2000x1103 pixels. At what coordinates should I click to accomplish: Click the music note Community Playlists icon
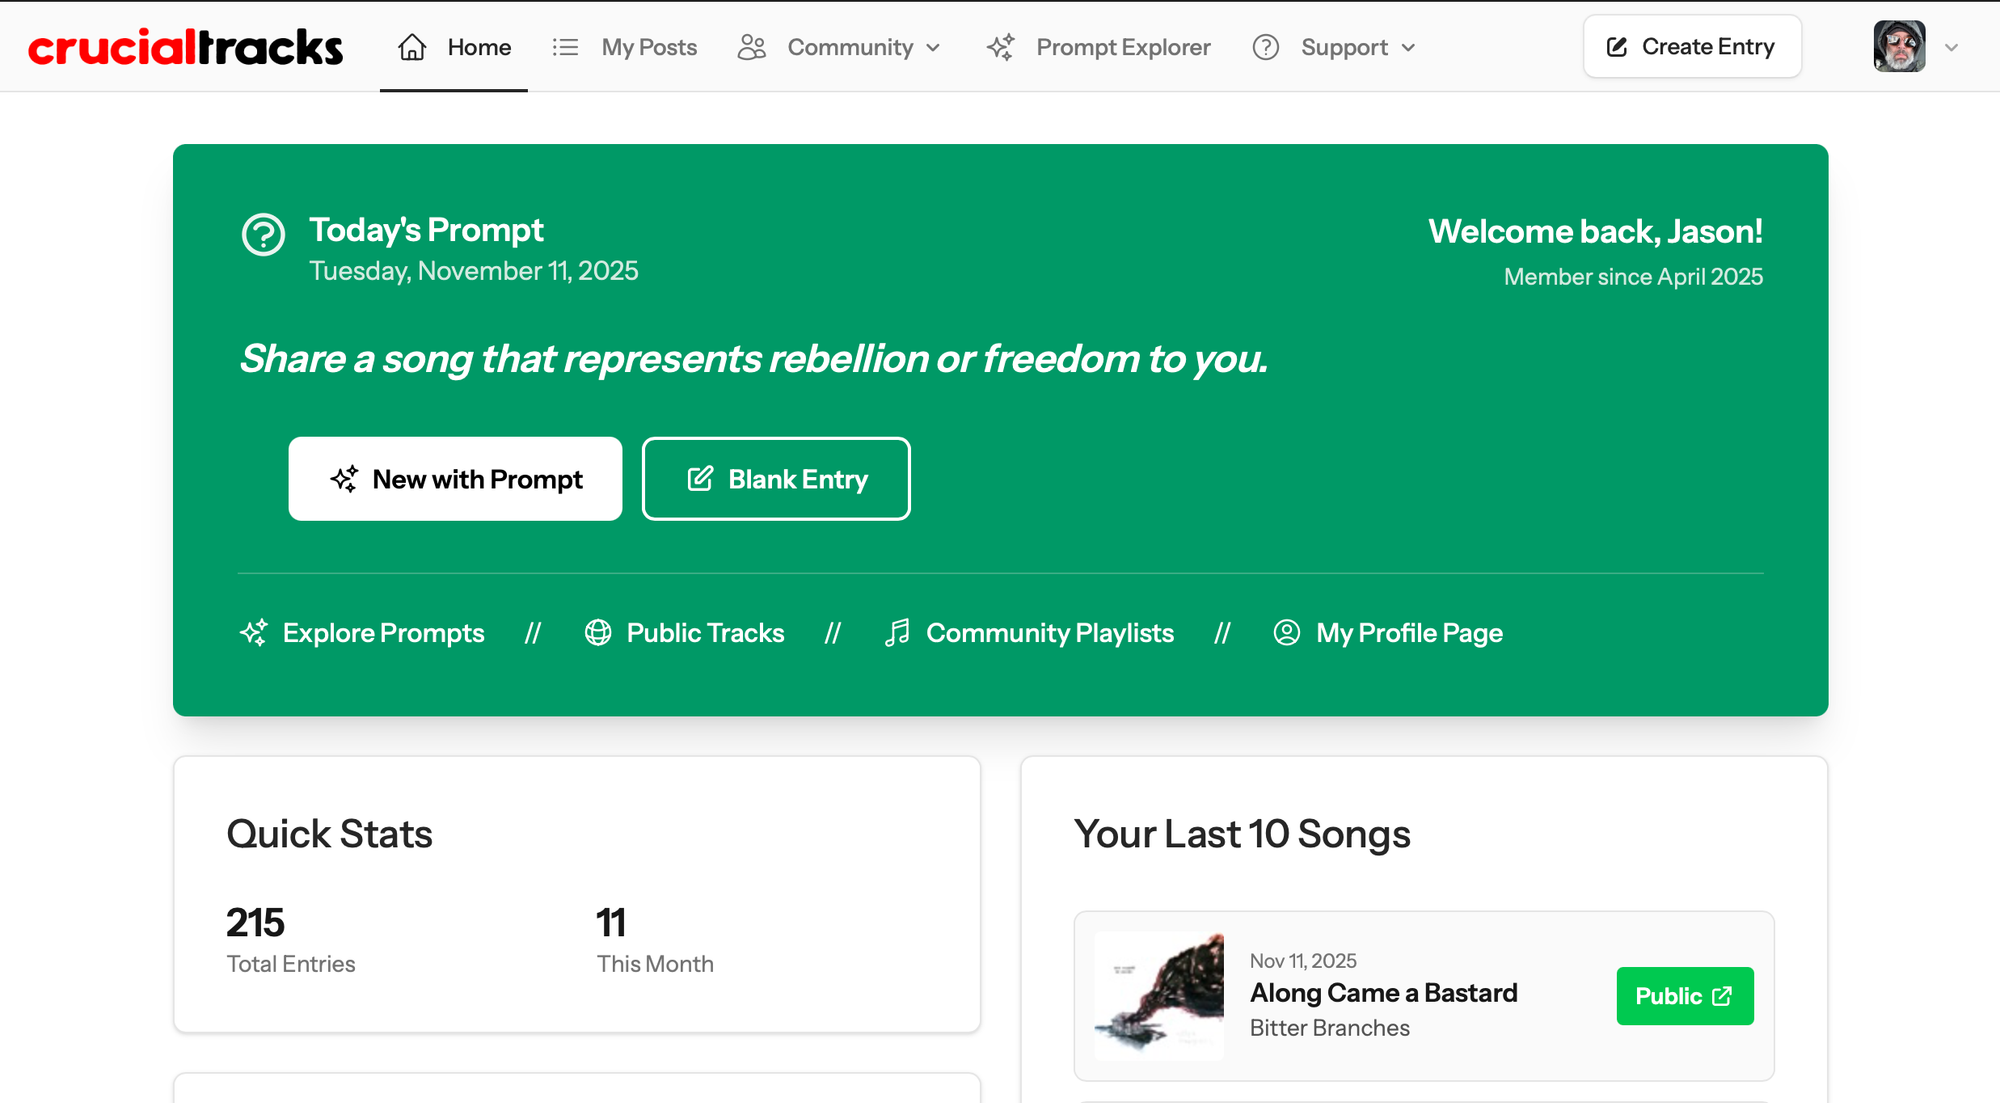point(897,633)
